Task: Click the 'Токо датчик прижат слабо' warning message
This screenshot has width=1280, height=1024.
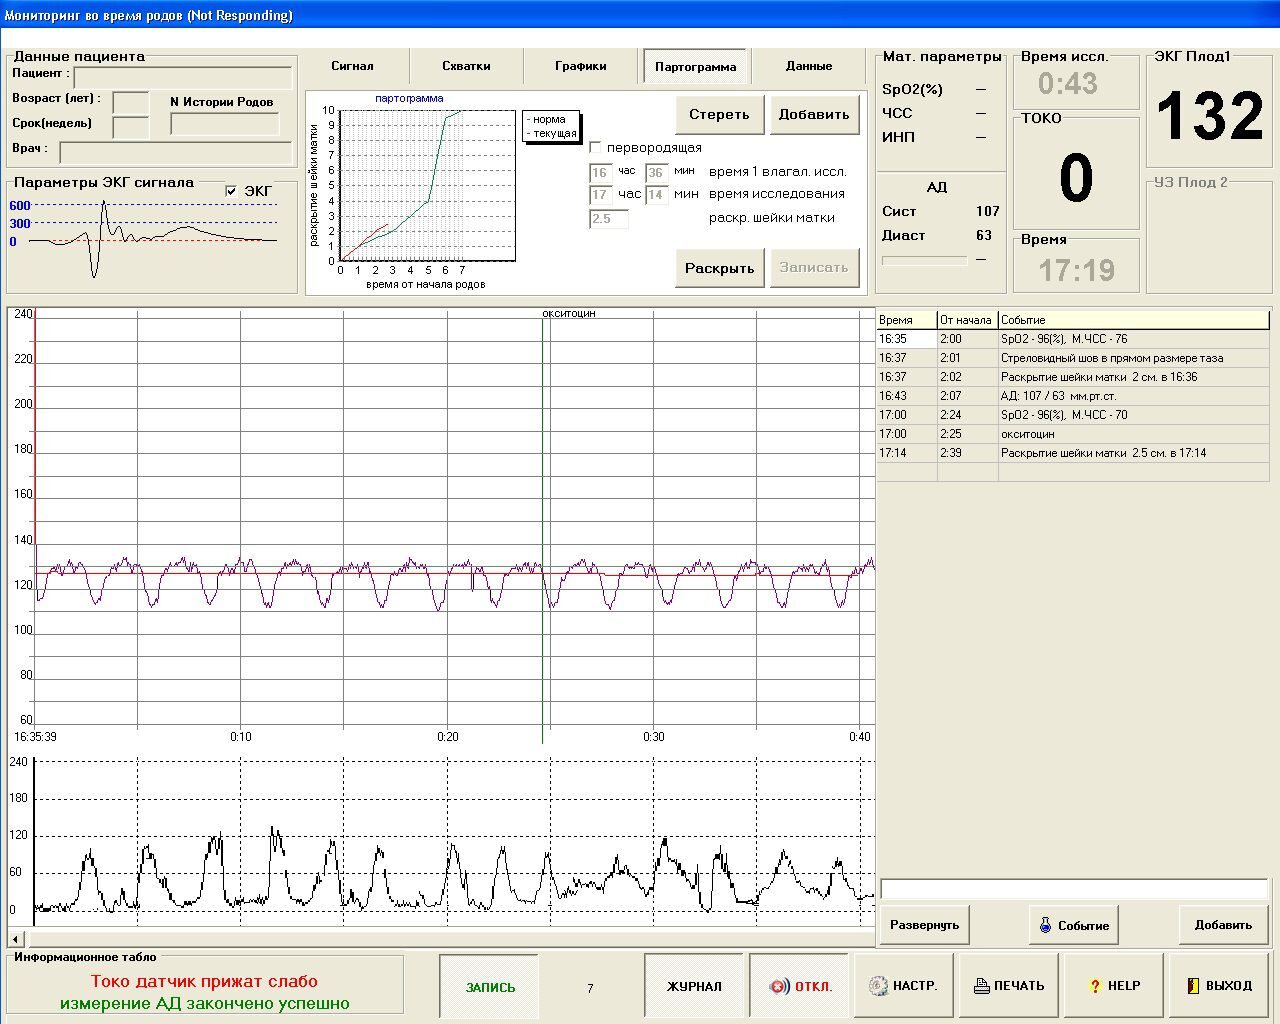Action: [204, 982]
